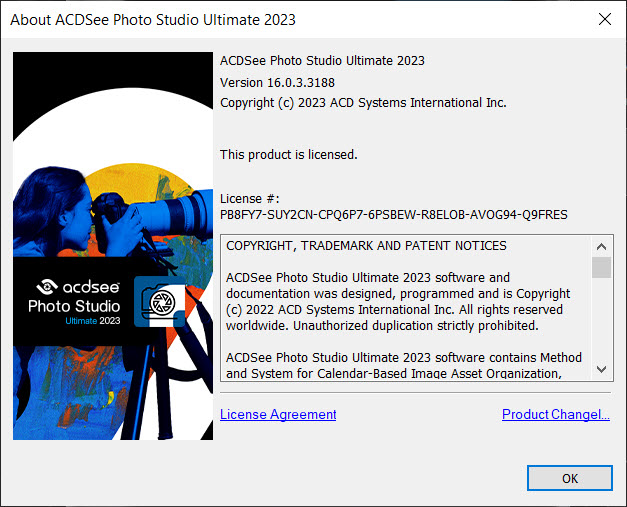Click the notices scrollbar down arrow
Viewport: 627px width, 507px height.
click(601, 370)
